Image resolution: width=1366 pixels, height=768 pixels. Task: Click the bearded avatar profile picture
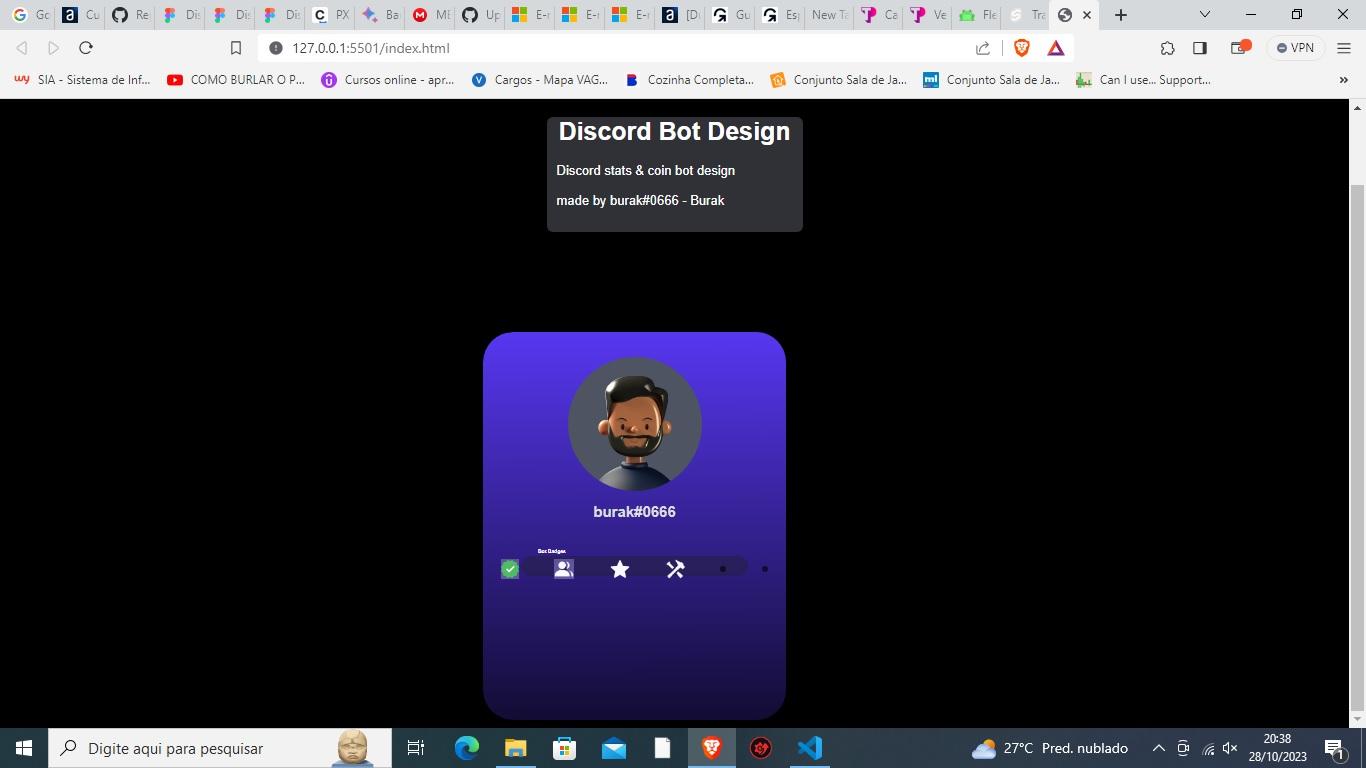pos(635,424)
